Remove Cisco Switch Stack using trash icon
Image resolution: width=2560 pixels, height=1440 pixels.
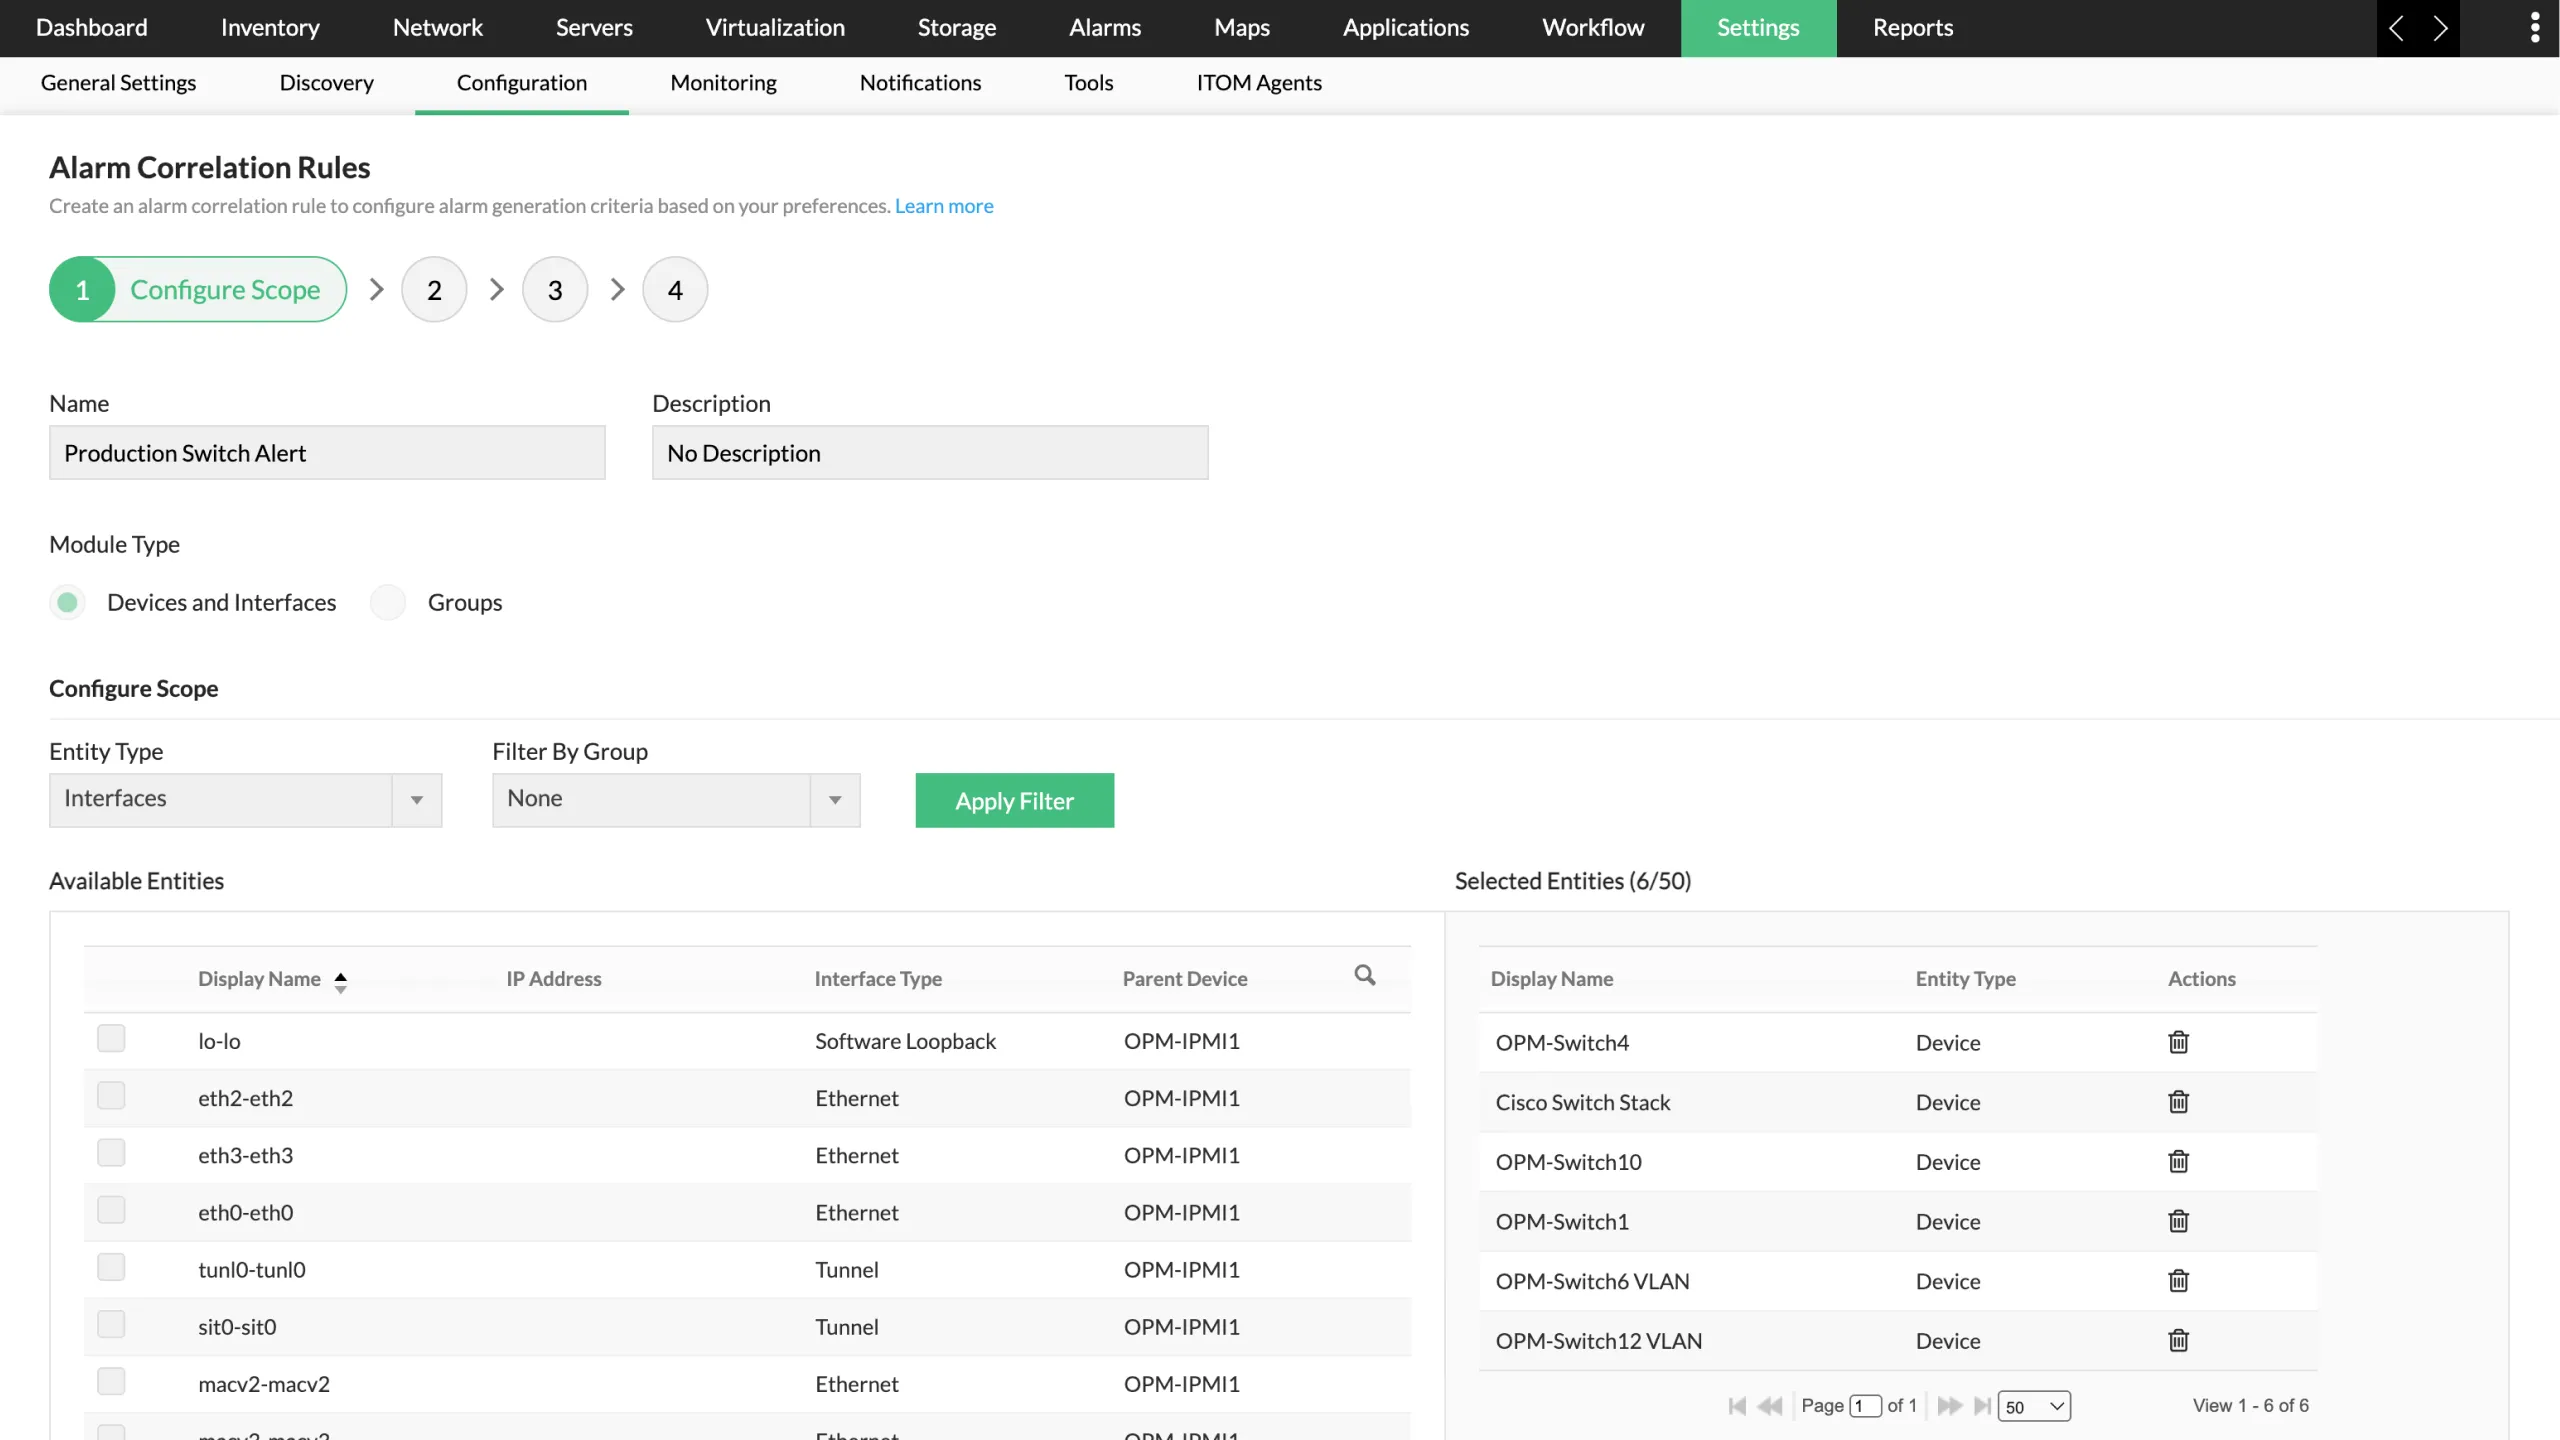pos(2178,1101)
